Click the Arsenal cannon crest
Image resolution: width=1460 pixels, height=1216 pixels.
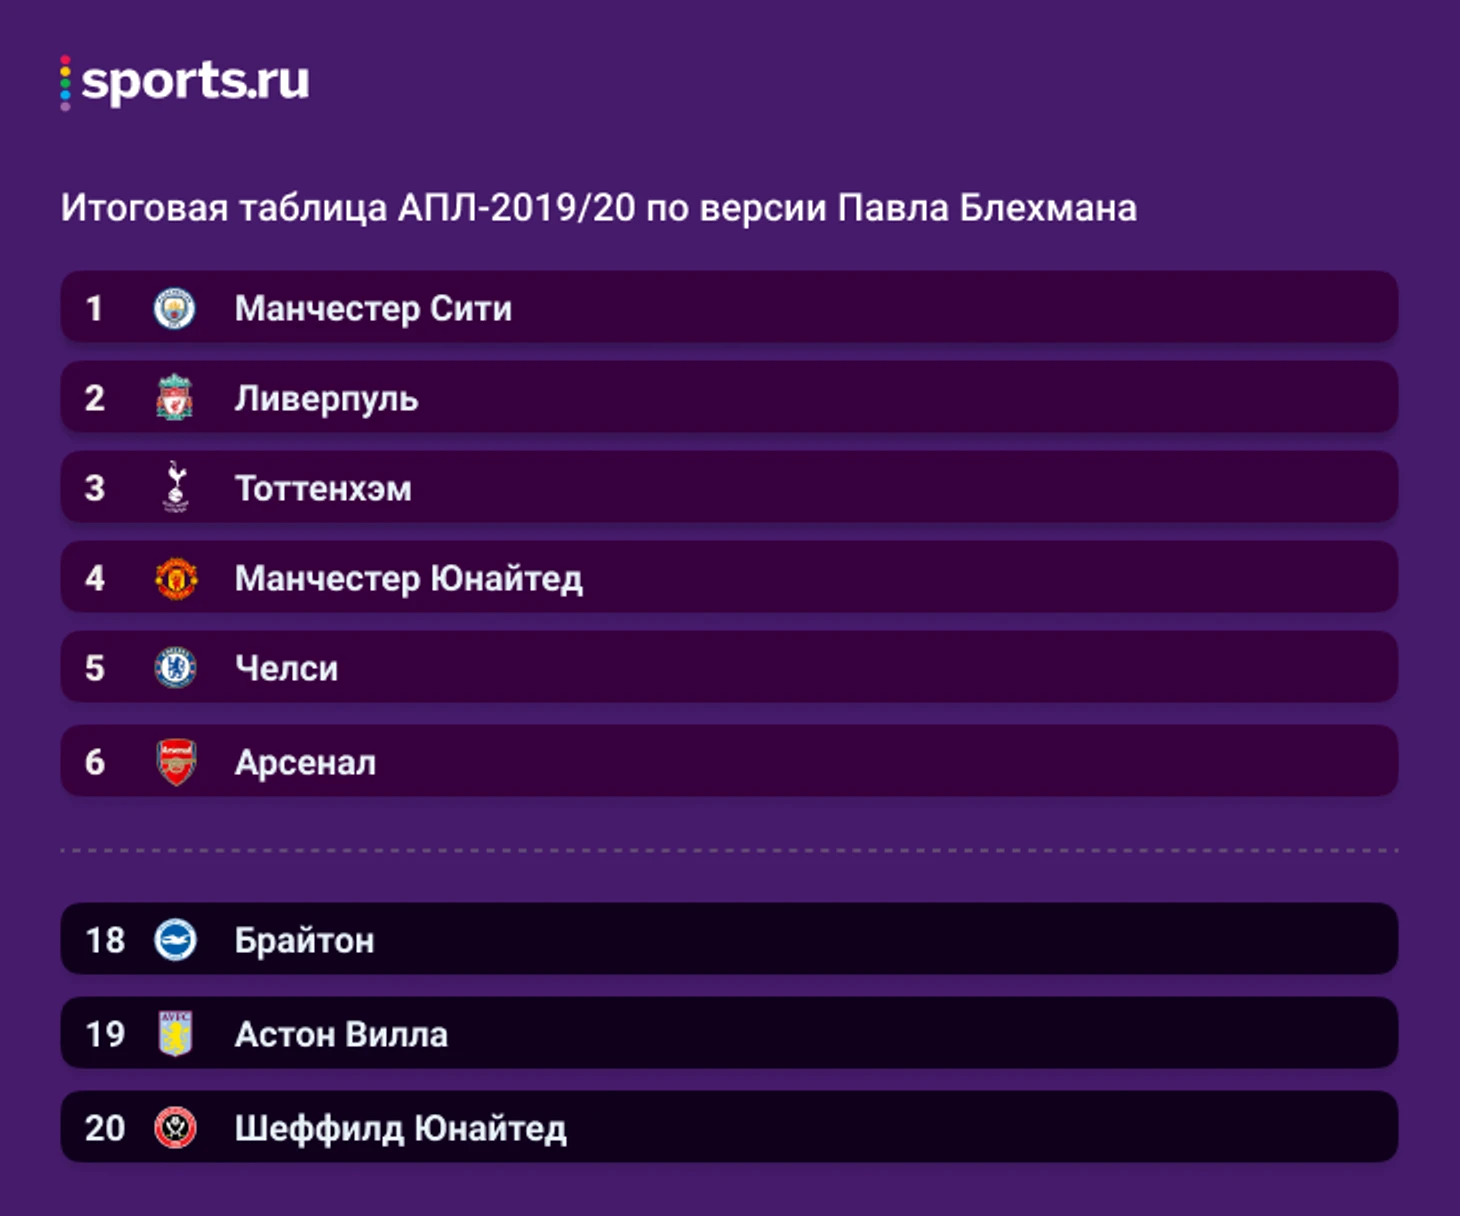point(176,762)
